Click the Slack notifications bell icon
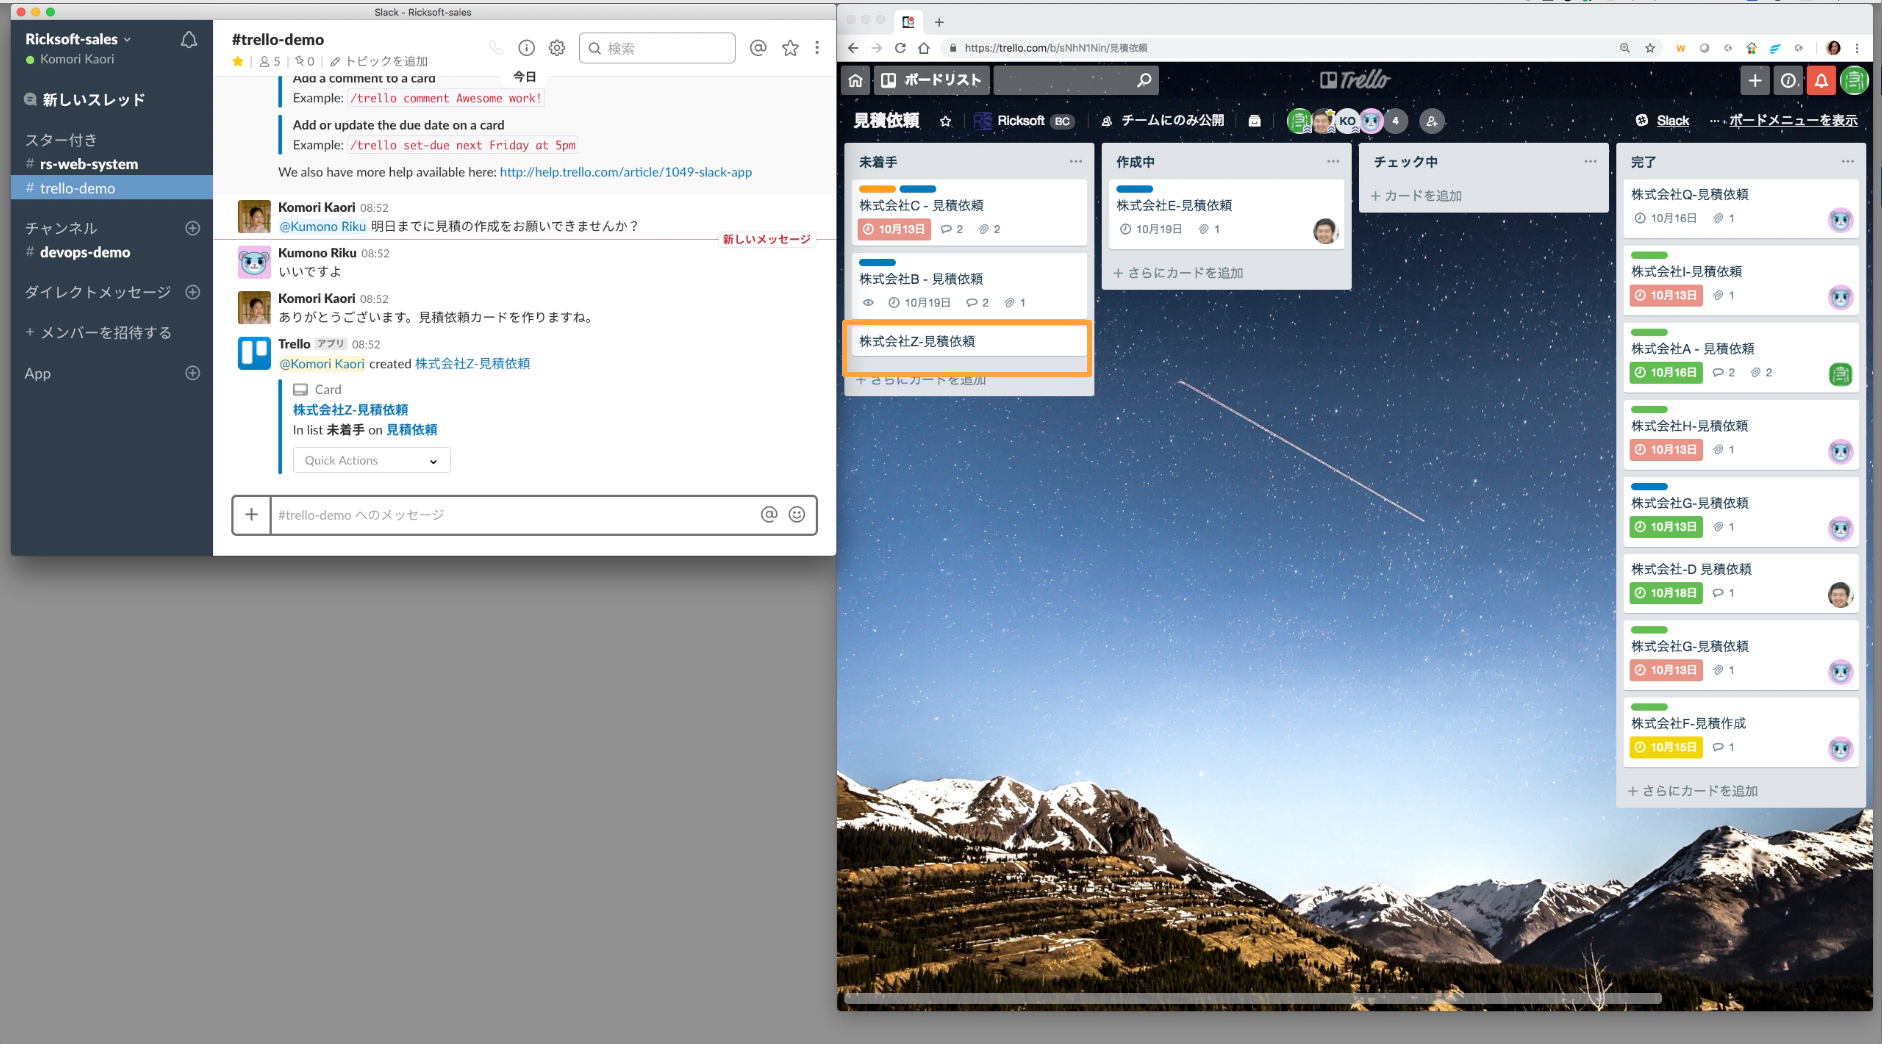The width and height of the screenshot is (1882, 1044). point(188,40)
